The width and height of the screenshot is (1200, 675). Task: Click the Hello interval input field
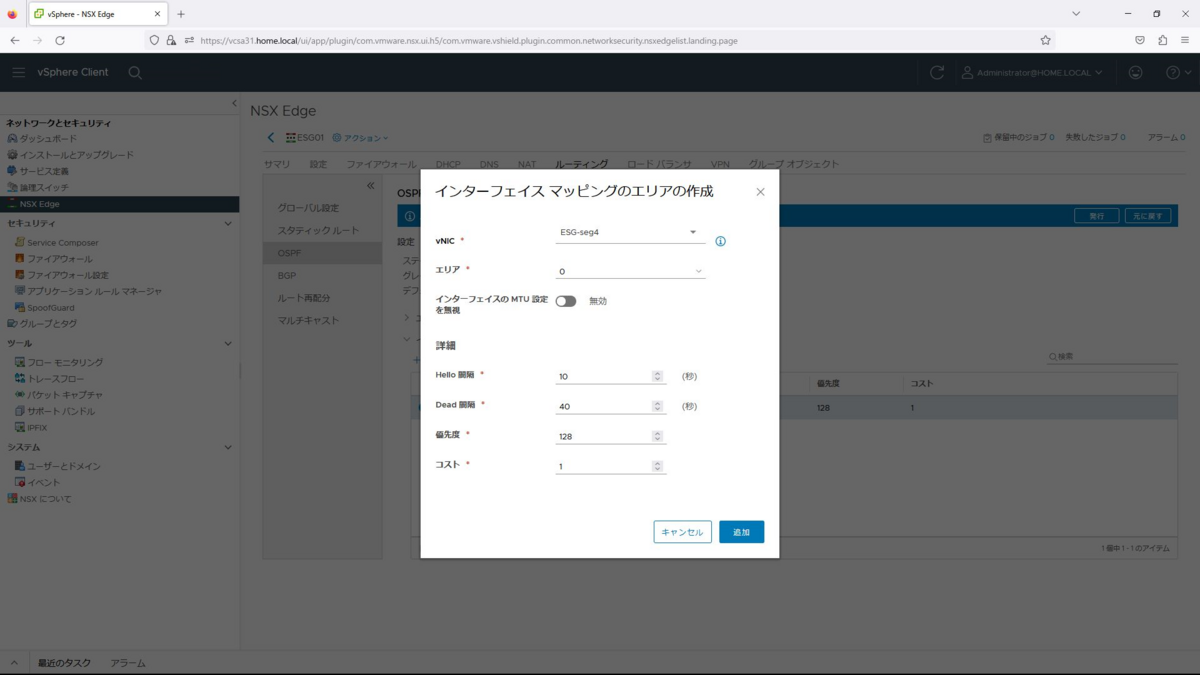tap(603, 377)
